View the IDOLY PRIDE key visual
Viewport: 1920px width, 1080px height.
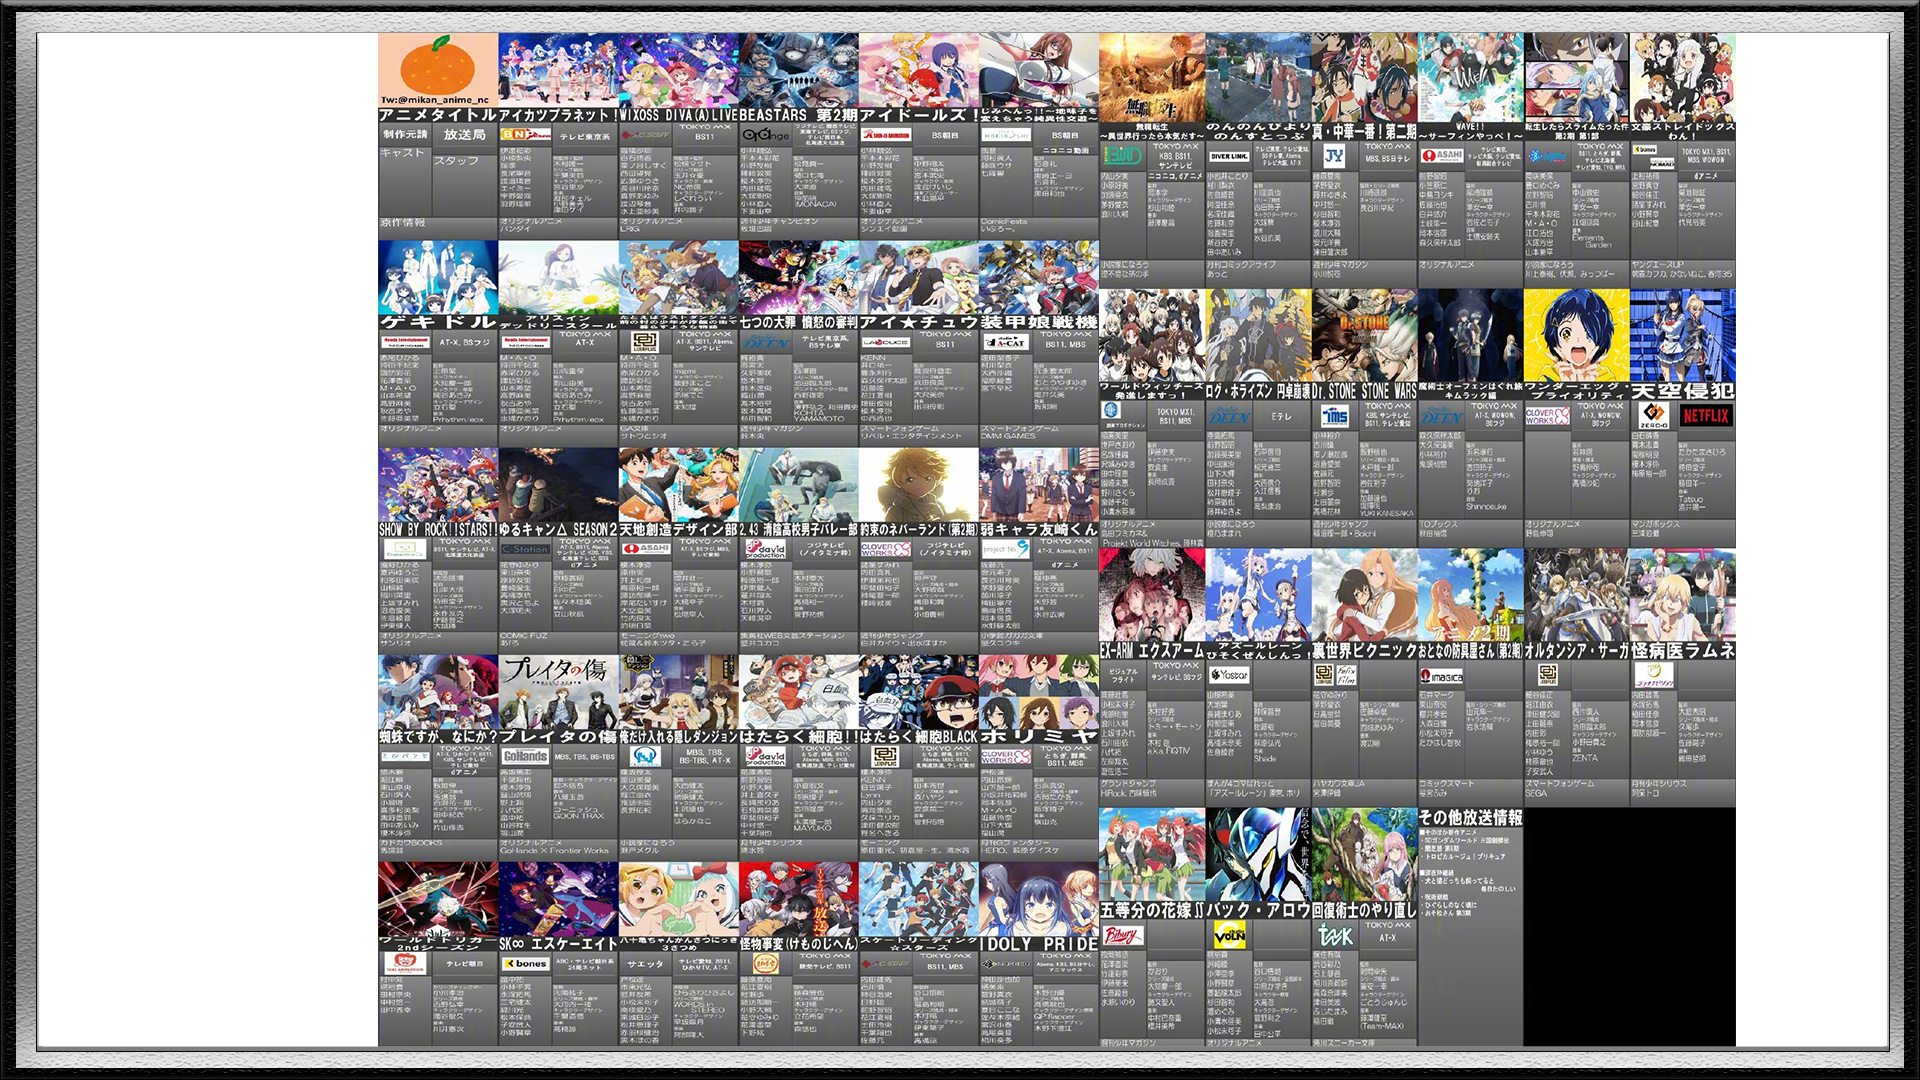pos(1038,898)
